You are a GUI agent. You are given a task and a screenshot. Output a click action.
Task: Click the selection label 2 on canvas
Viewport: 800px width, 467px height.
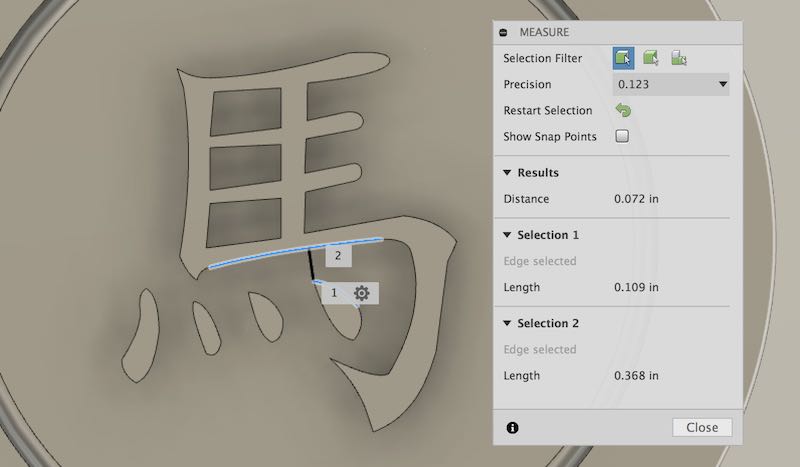[338, 255]
